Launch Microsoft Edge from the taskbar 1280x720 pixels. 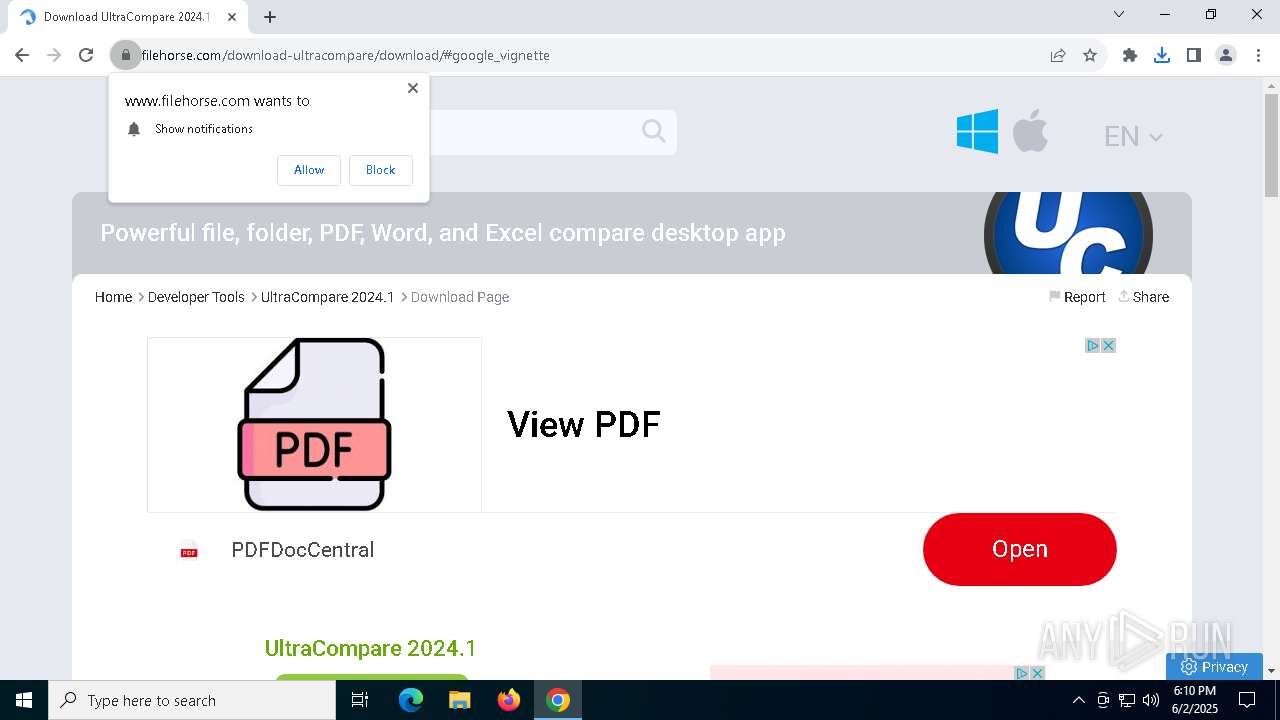tap(411, 700)
